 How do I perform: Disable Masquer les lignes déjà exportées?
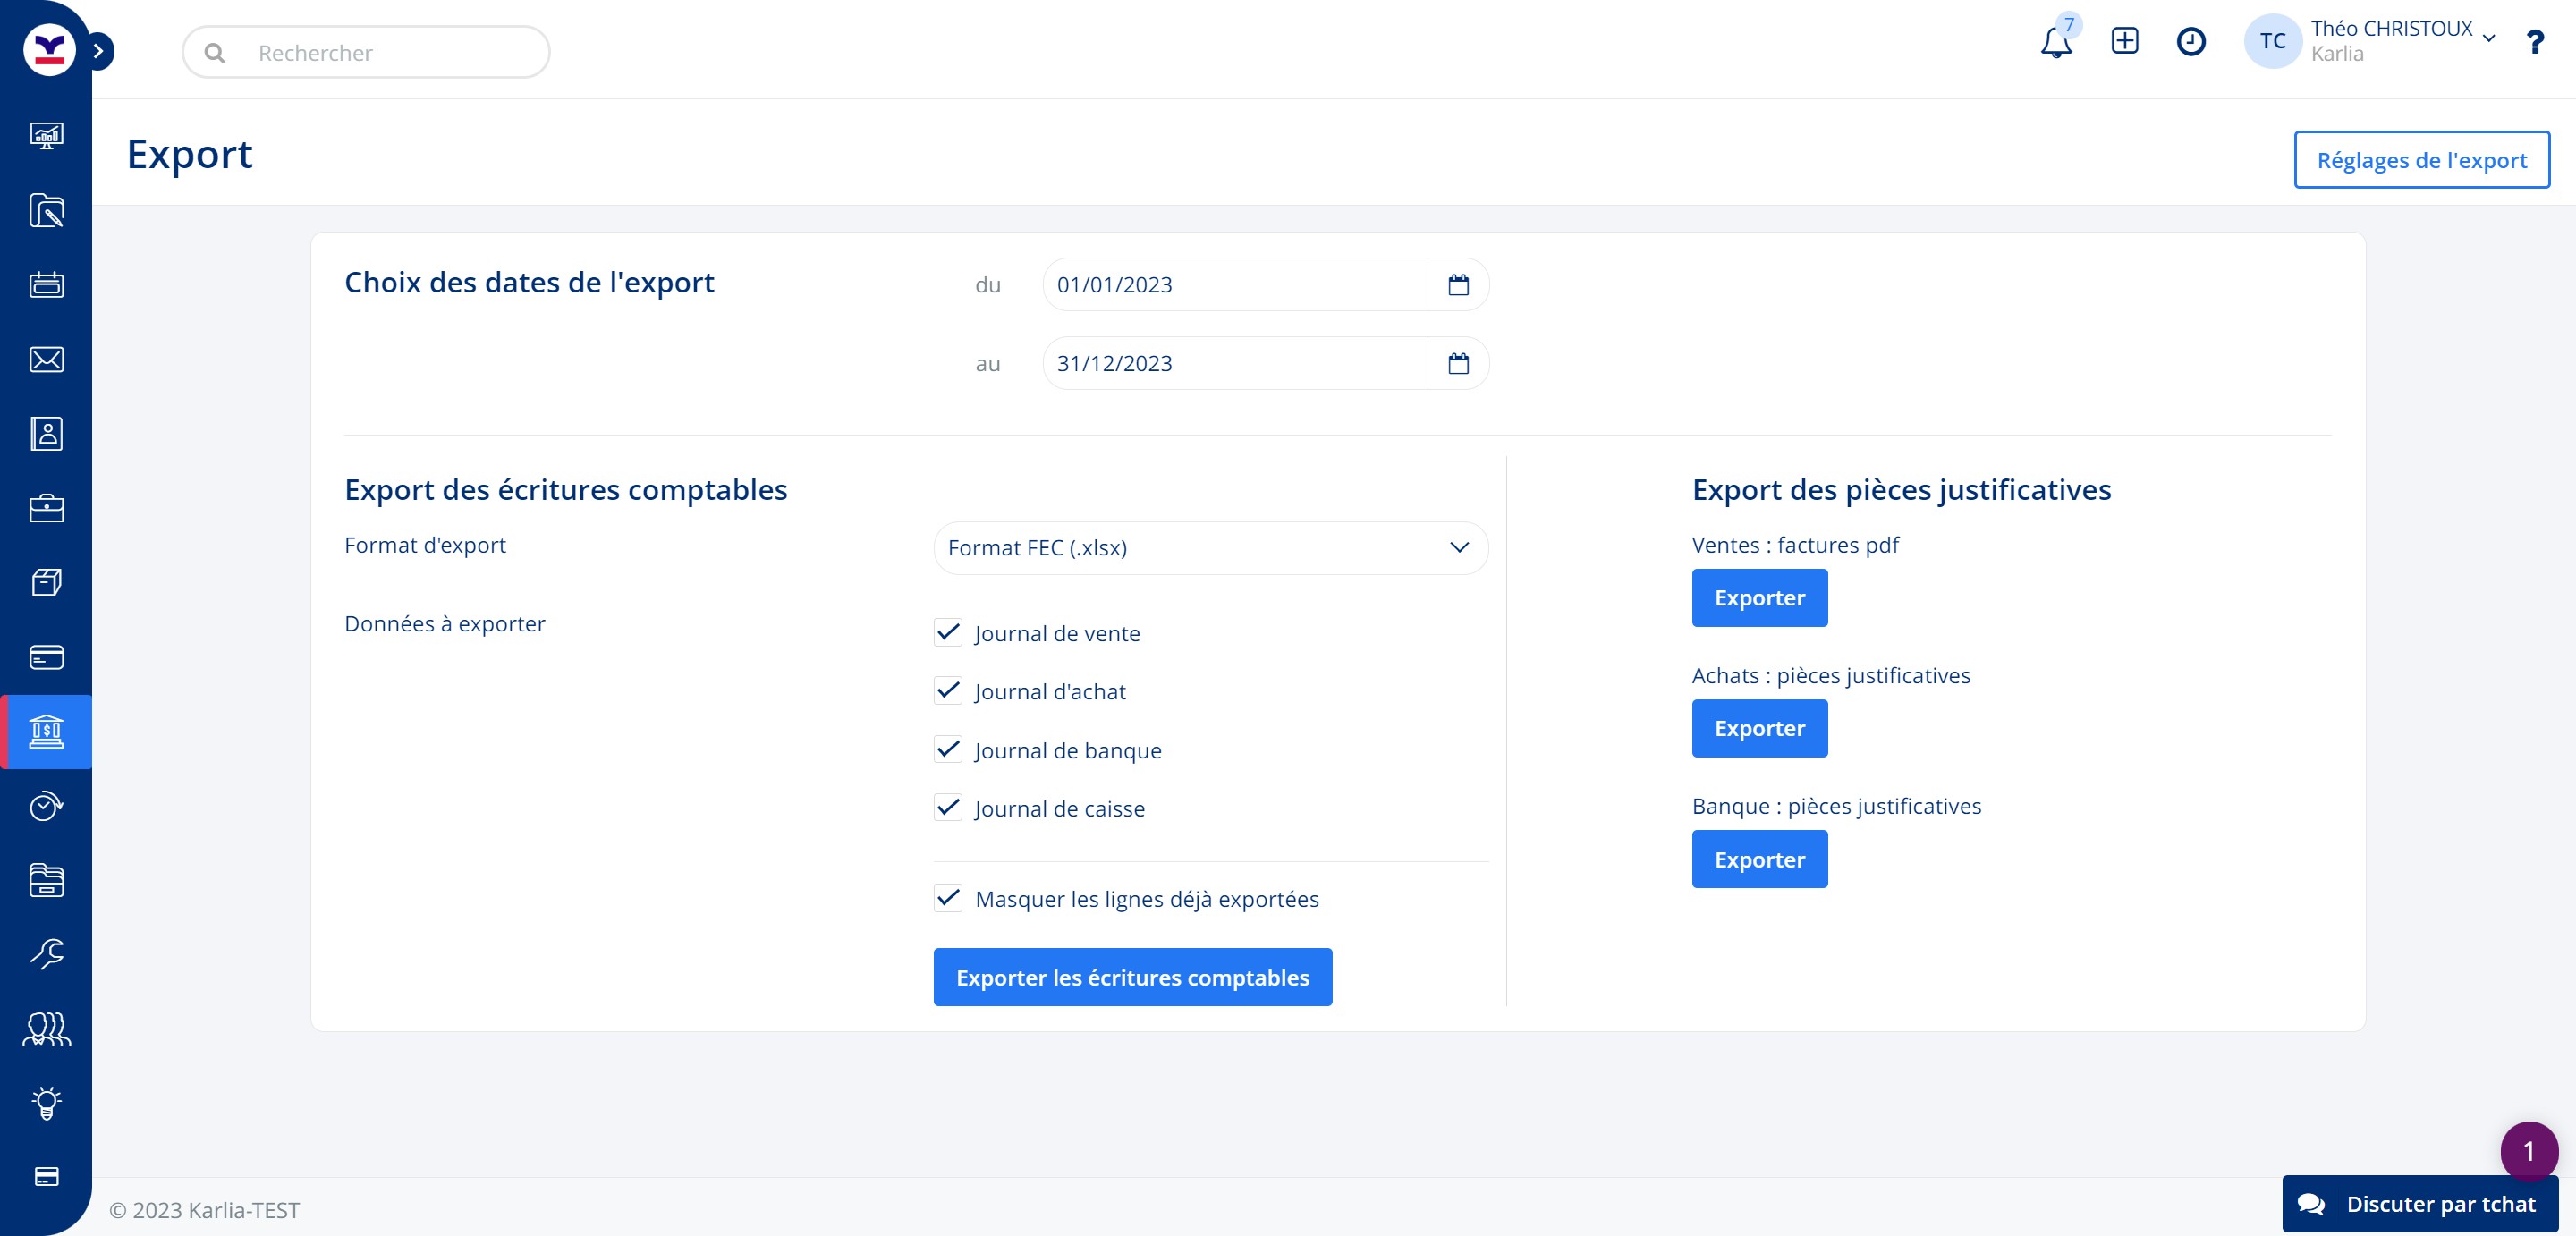947,898
